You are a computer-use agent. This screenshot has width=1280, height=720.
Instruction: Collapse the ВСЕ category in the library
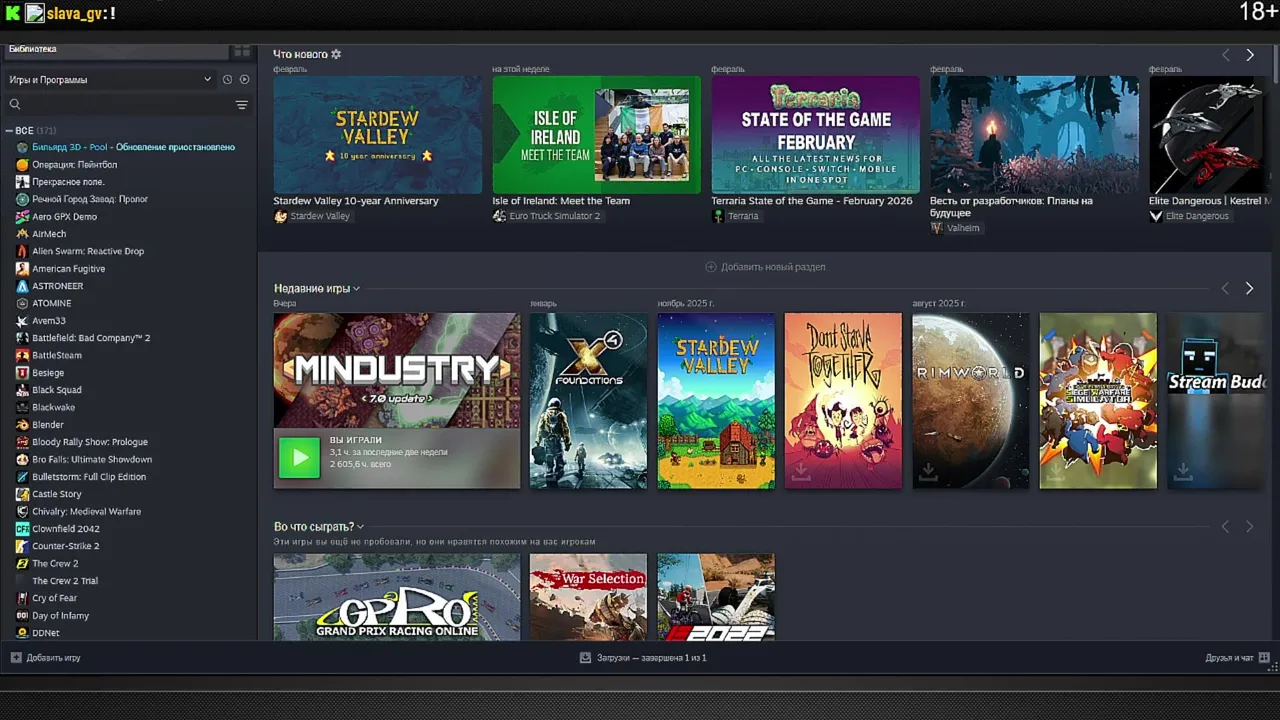pyautogui.click(x=9, y=131)
